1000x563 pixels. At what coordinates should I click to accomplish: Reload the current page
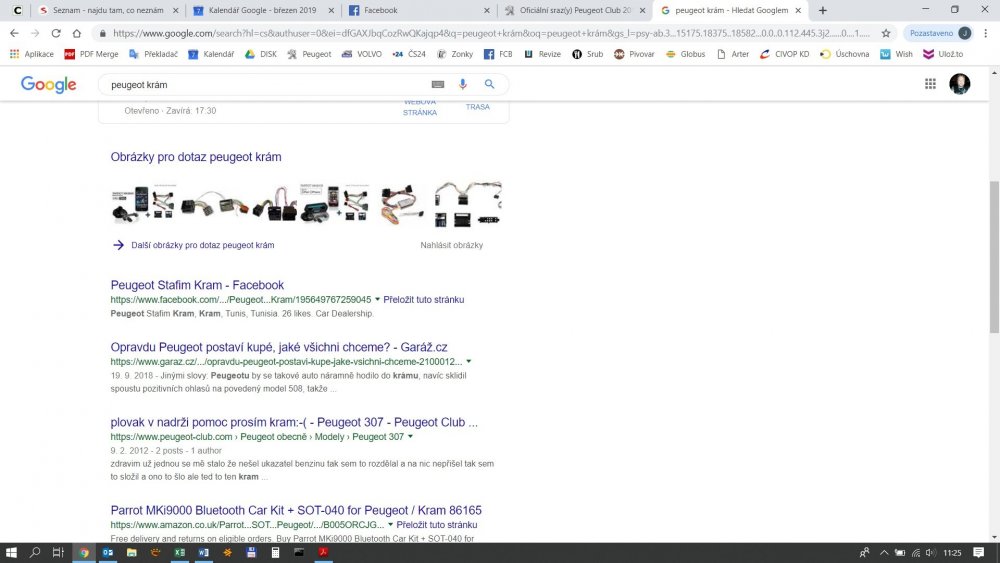[x=56, y=33]
